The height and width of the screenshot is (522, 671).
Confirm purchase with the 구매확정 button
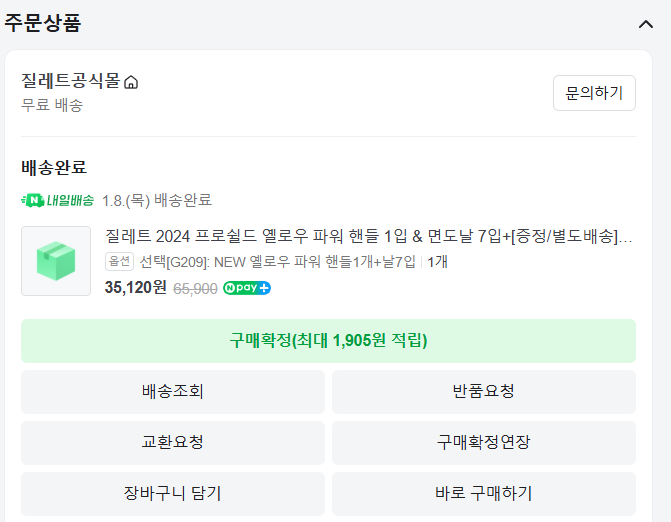[328, 341]
